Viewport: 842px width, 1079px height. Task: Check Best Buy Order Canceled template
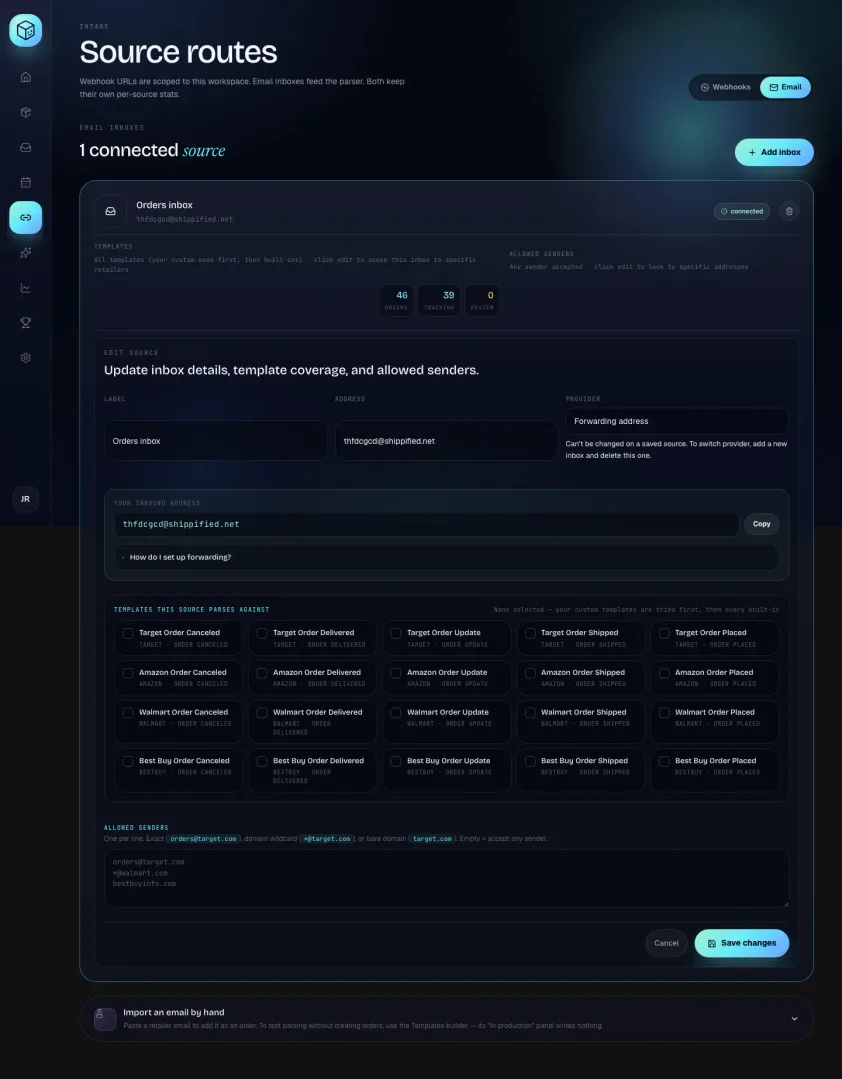[x=128, y=761]
